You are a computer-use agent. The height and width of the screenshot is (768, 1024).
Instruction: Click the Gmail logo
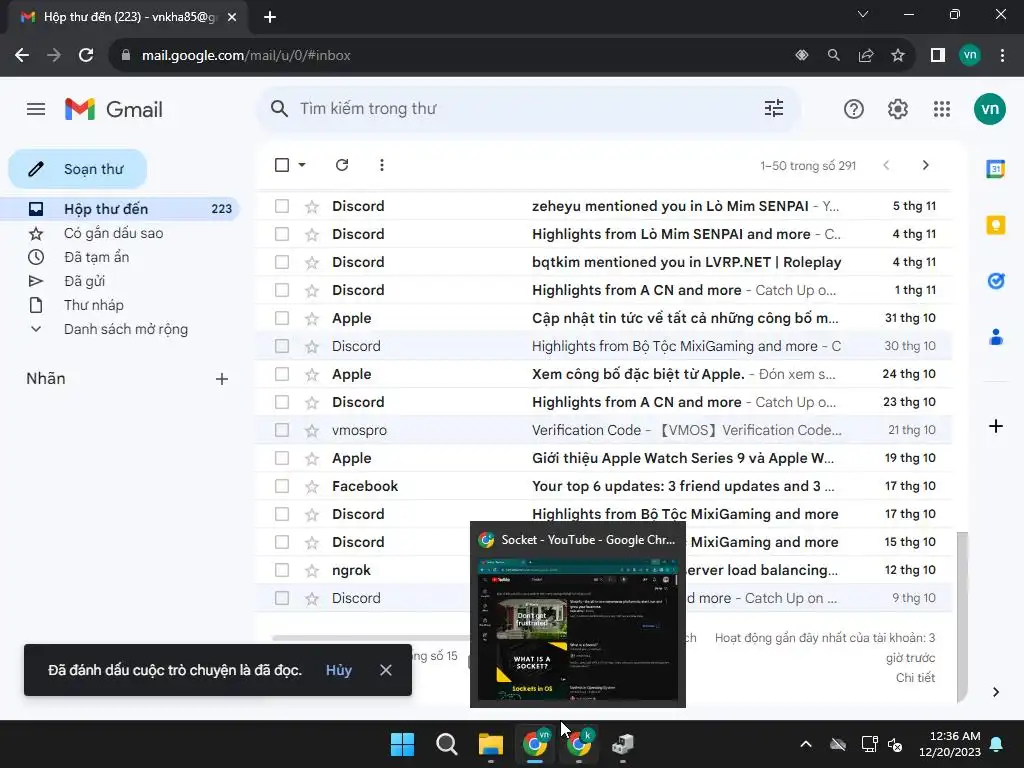(114, 109)
